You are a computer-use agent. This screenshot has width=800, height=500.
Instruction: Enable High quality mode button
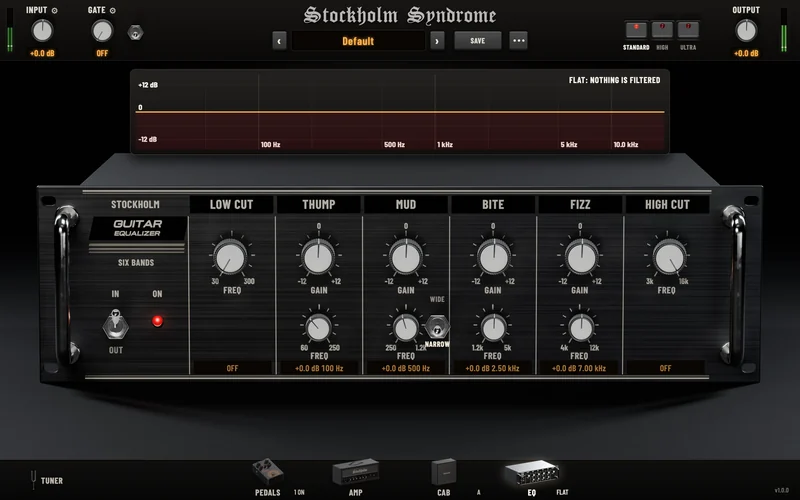[x=662, y=30]
